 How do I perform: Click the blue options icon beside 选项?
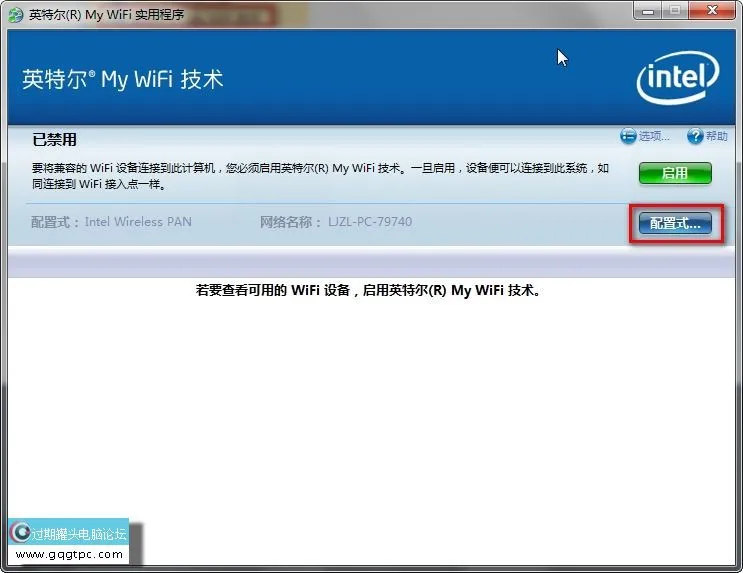pyautogui.click(x=628, y=136)
